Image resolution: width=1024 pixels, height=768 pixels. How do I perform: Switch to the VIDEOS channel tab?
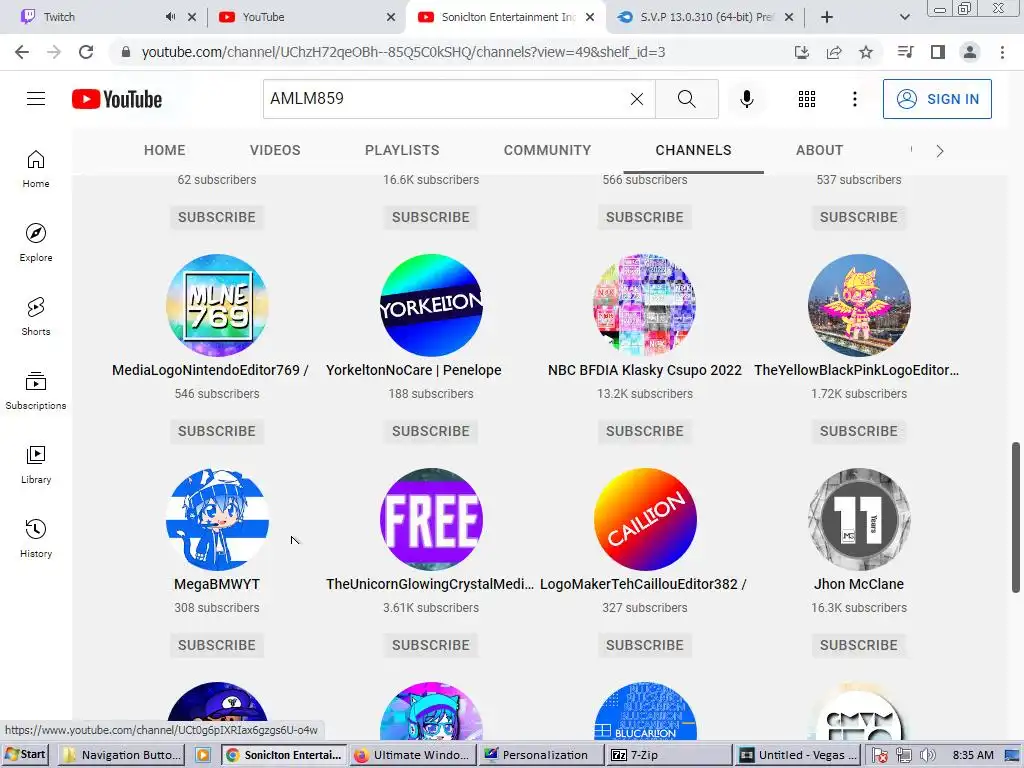point(275,150)
